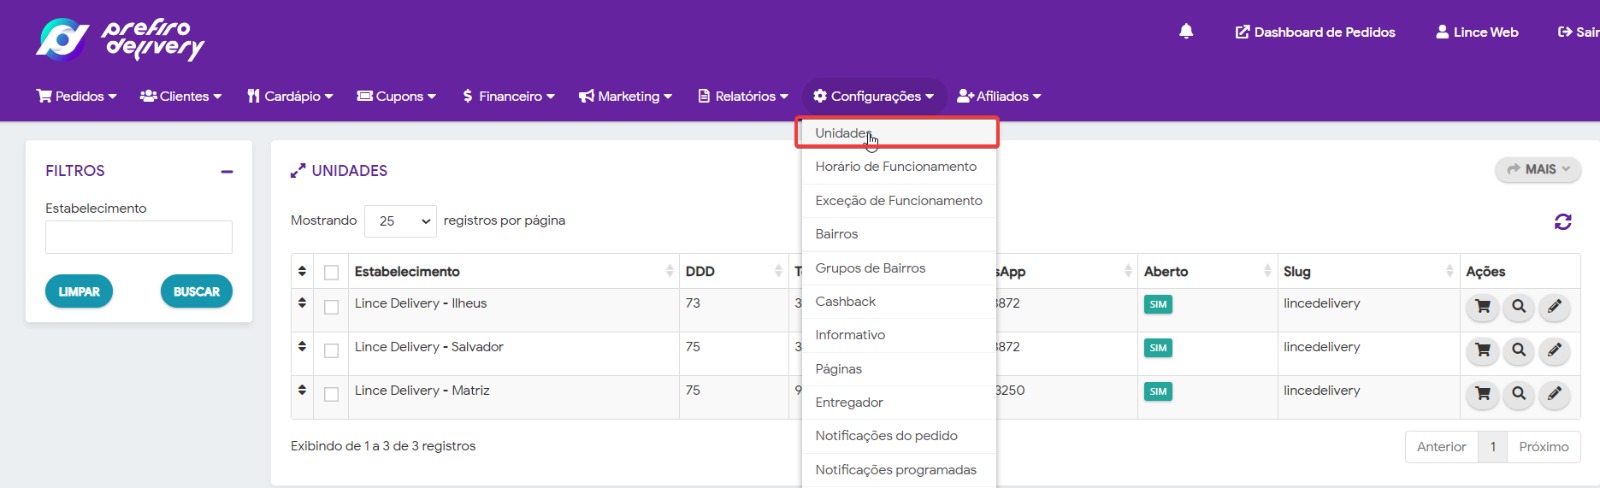Screen dimensions: 1600x488
Task: Toggle the select-all checkbox in the table header
Action: tap(331, 272)
